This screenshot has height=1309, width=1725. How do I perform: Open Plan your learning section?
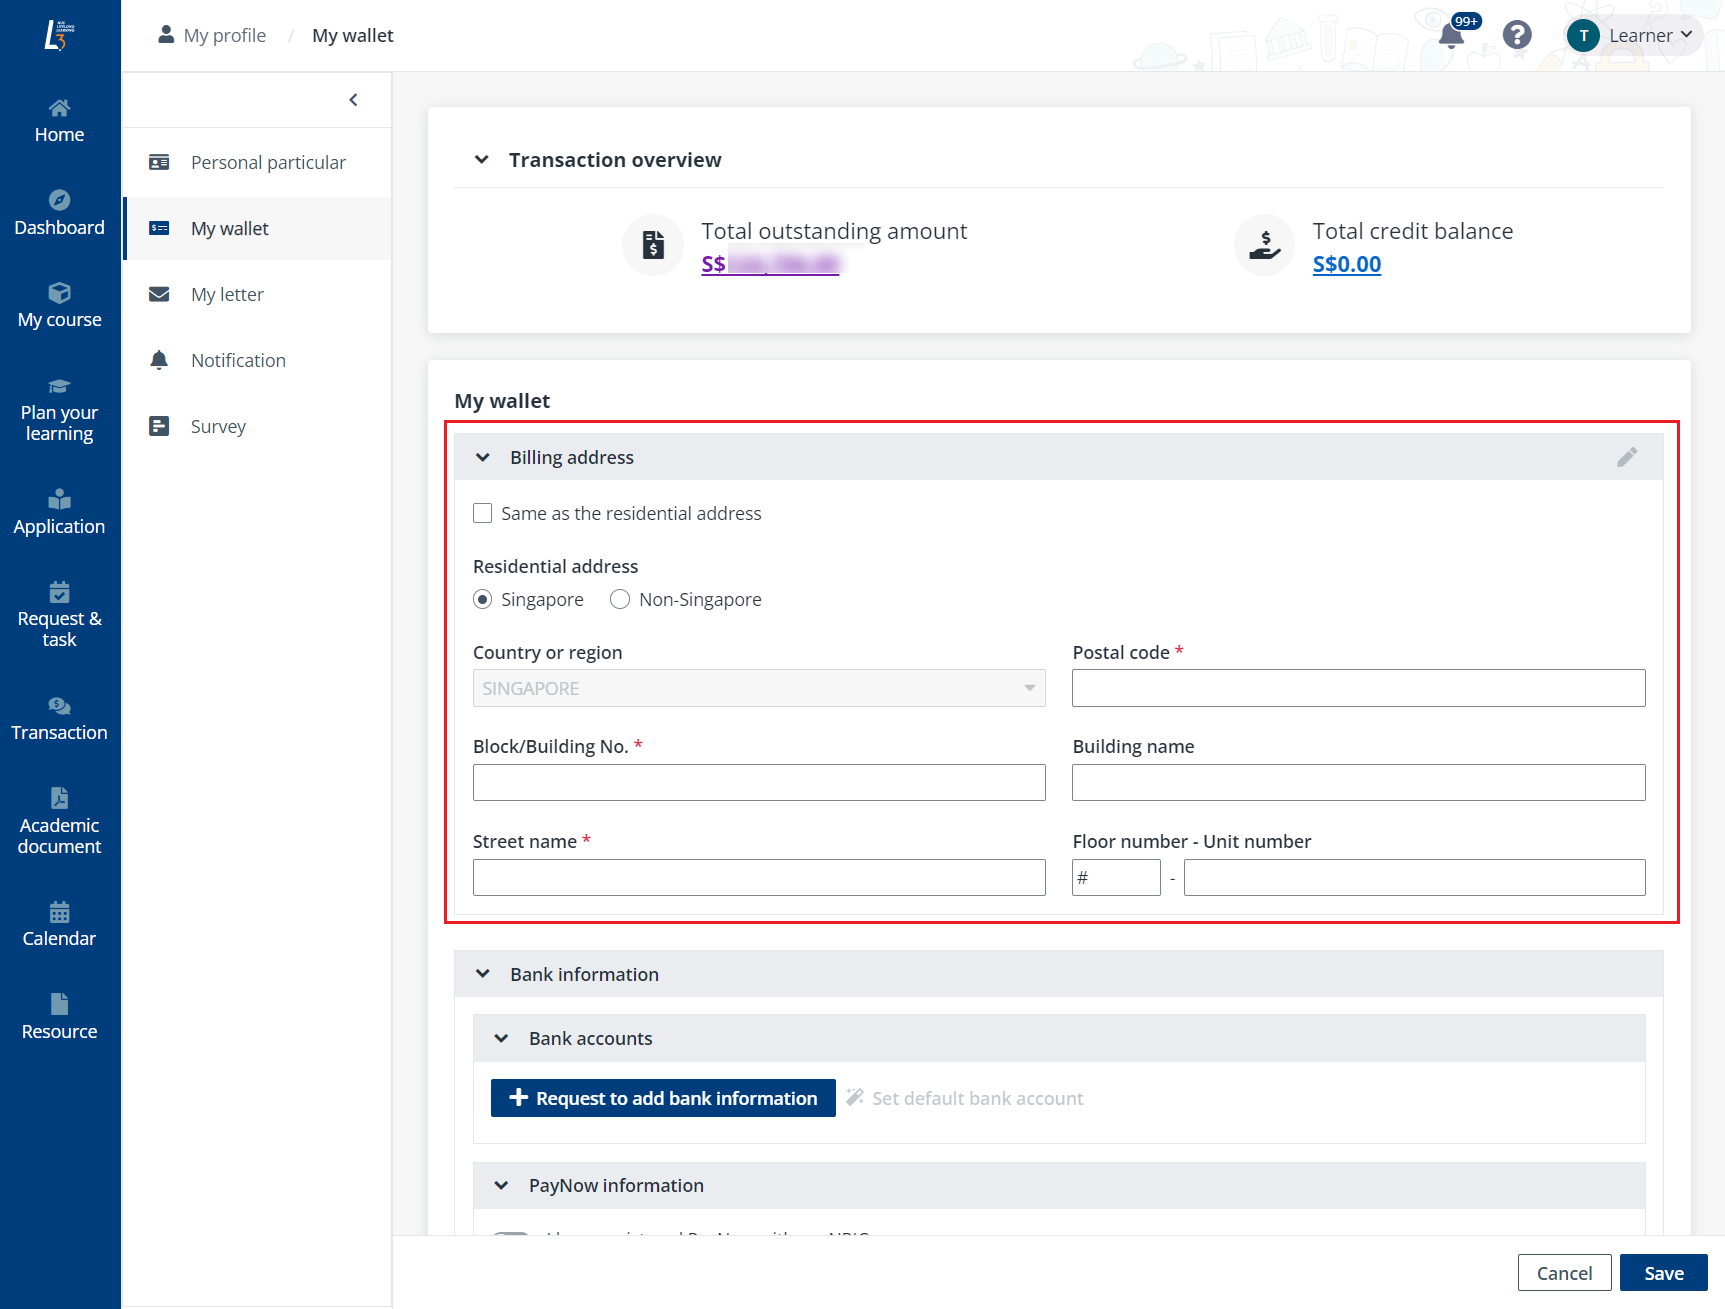click(59, 410)
